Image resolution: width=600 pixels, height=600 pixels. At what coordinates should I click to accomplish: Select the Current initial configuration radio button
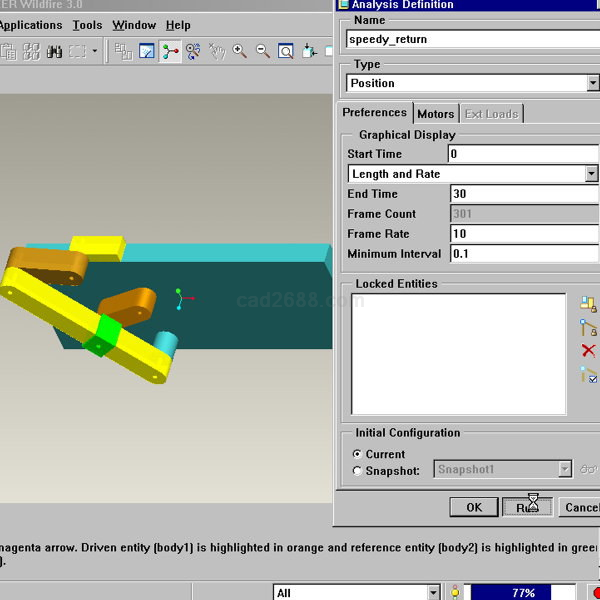(358, 454)
